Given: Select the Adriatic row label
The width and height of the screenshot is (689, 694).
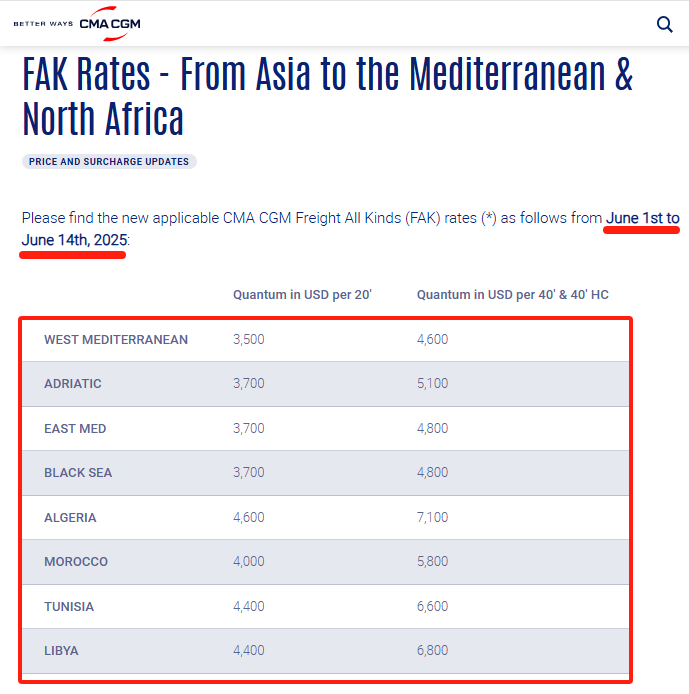Looking at the screenshot, I should pos(73,384).
